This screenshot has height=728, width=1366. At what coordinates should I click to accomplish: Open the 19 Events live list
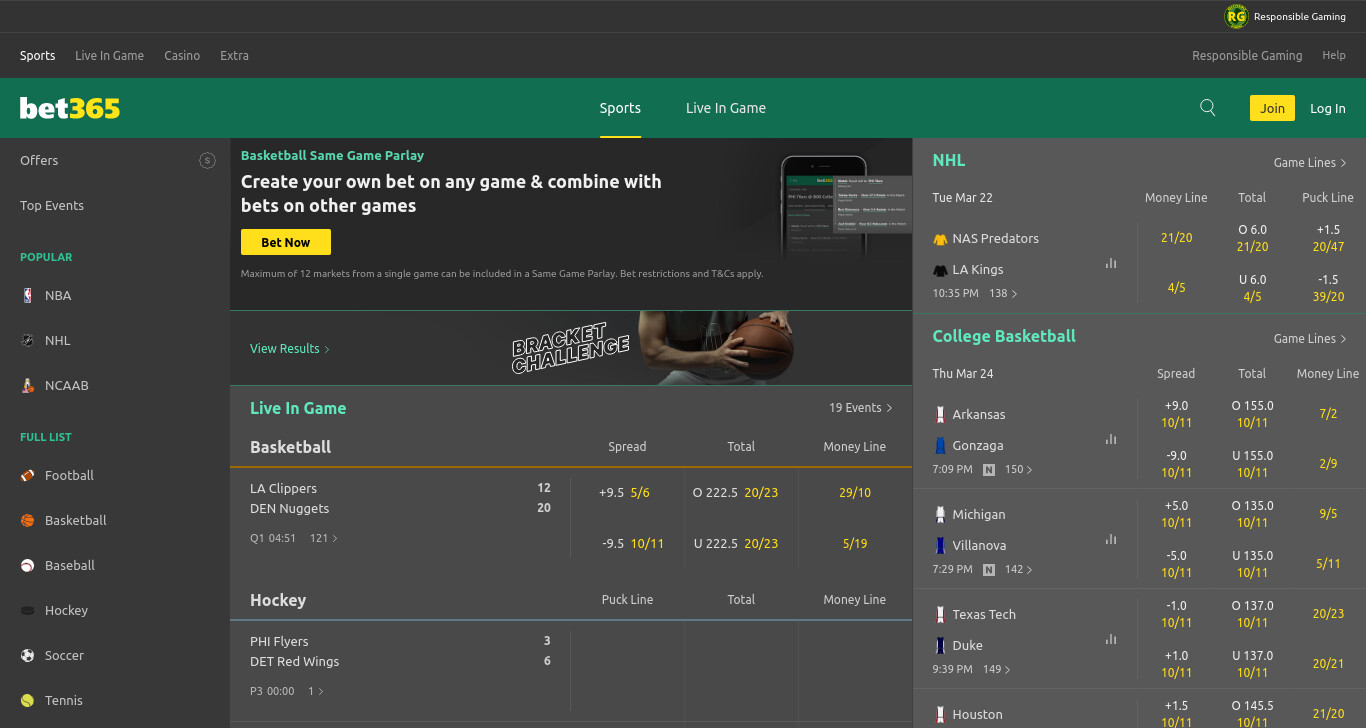(861, 408)
